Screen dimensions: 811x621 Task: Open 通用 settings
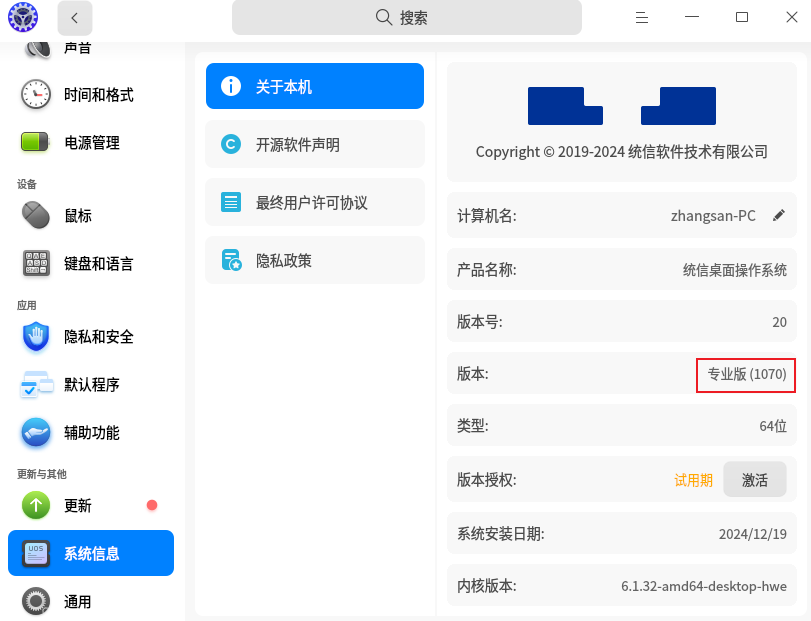[91, 601]
